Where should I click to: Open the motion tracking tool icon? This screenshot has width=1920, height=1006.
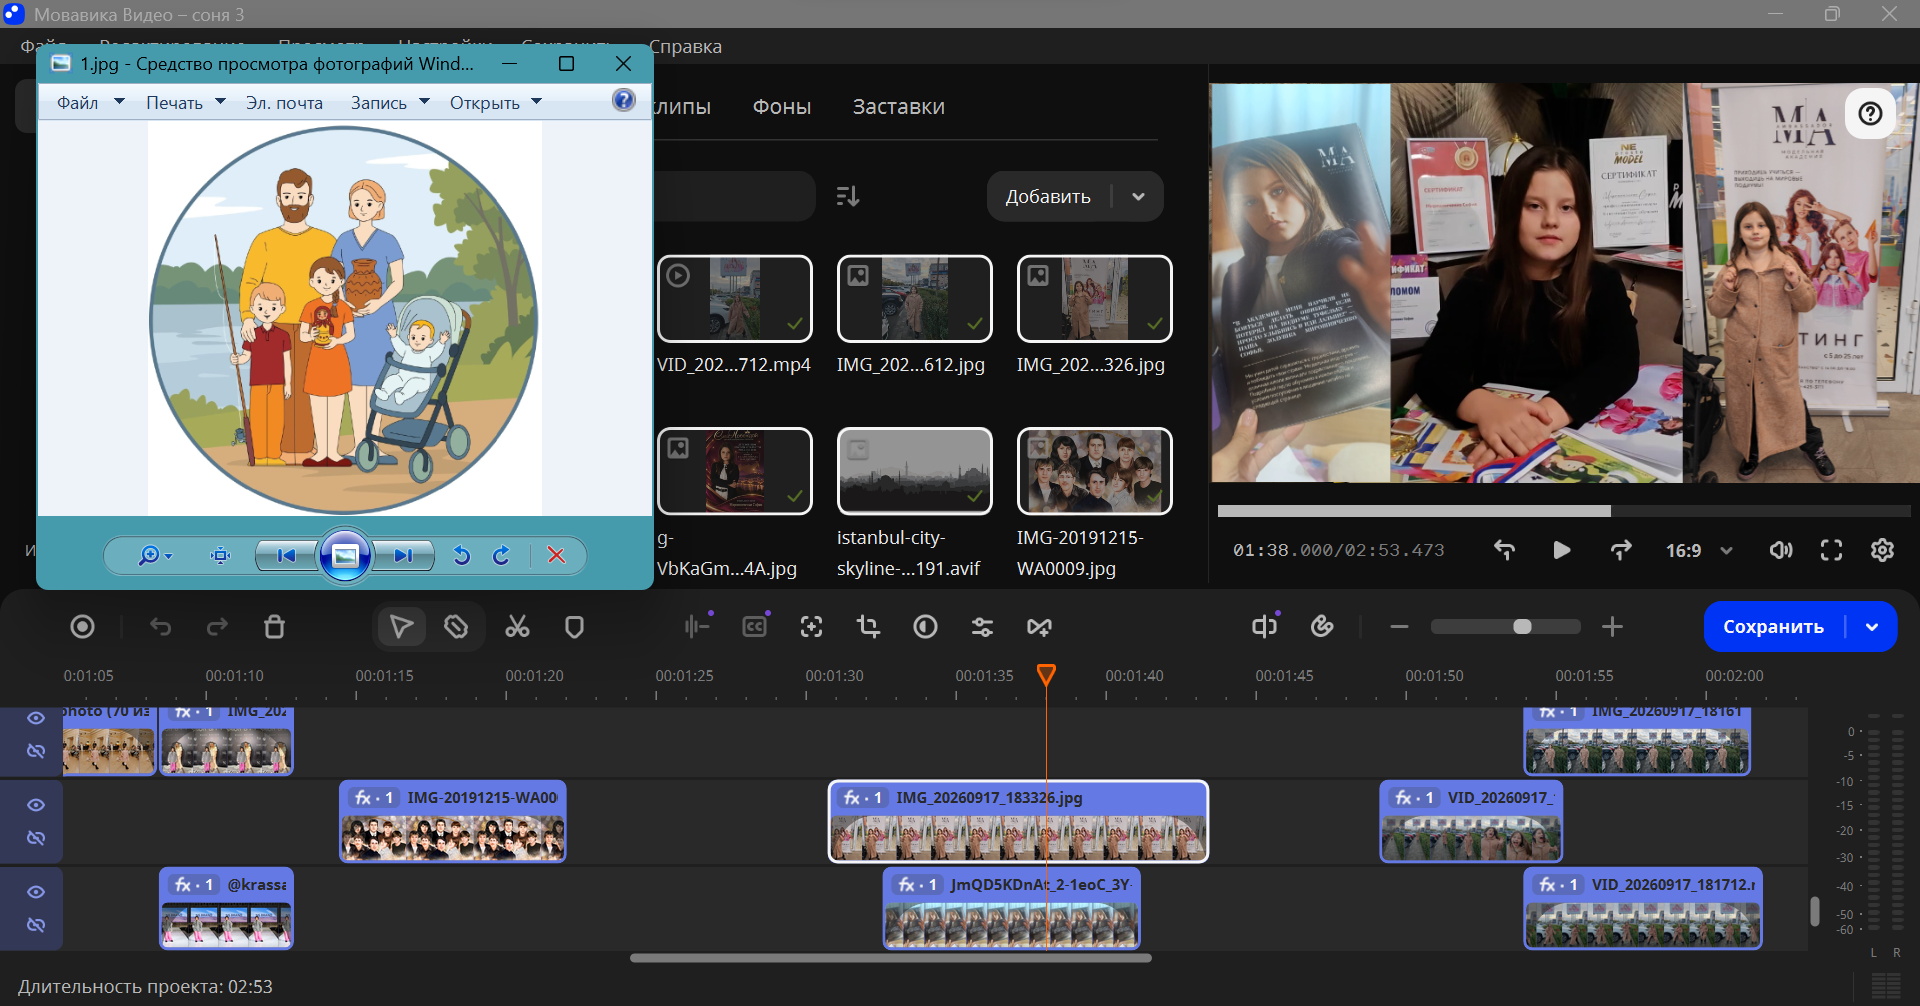coord(811,627)
